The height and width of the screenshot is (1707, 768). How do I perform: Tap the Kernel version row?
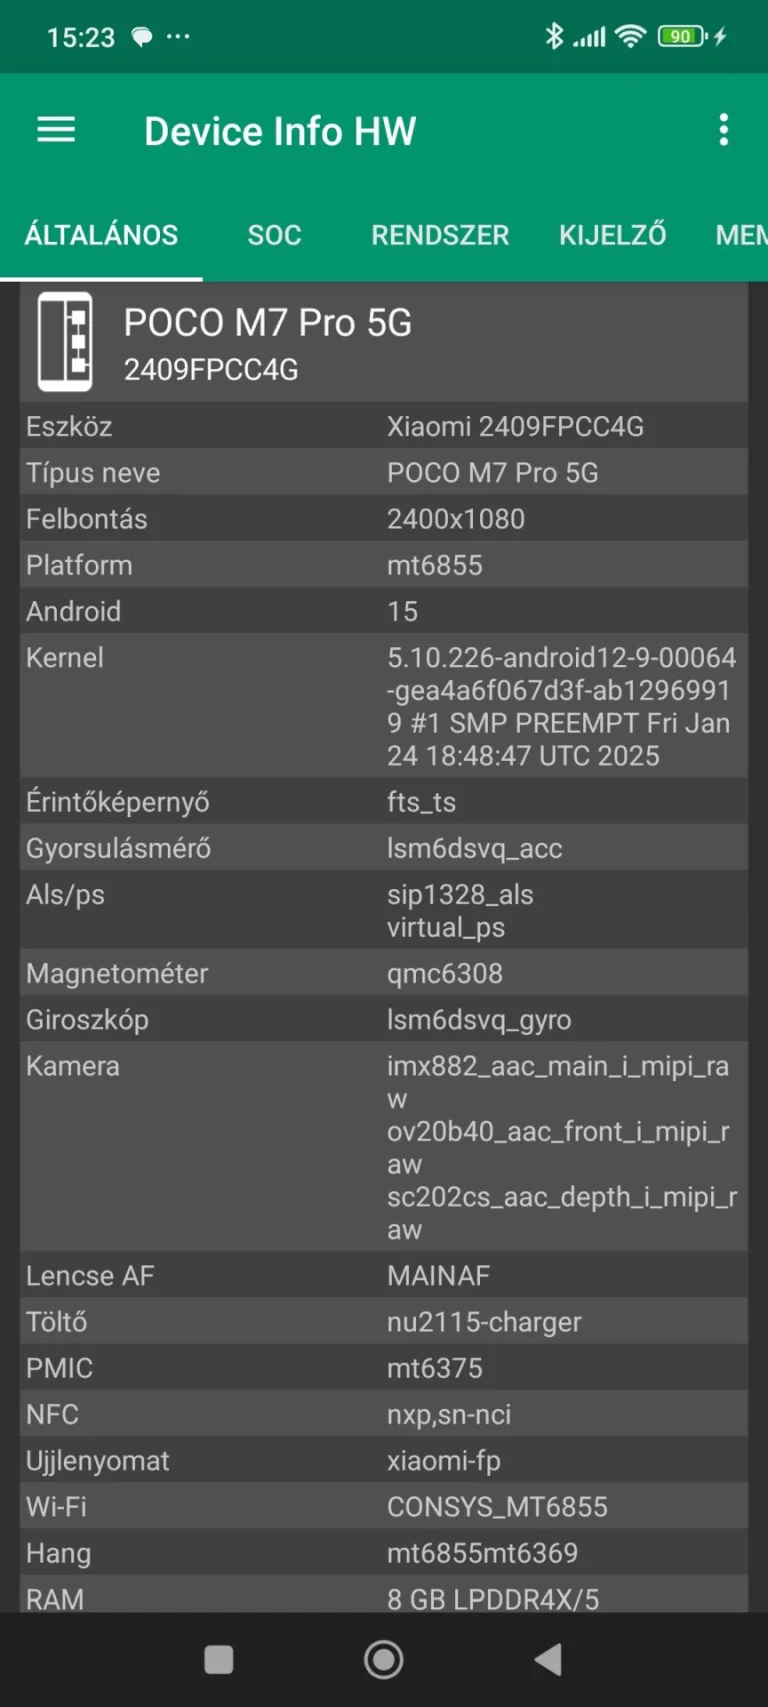[x=384, y=706]
